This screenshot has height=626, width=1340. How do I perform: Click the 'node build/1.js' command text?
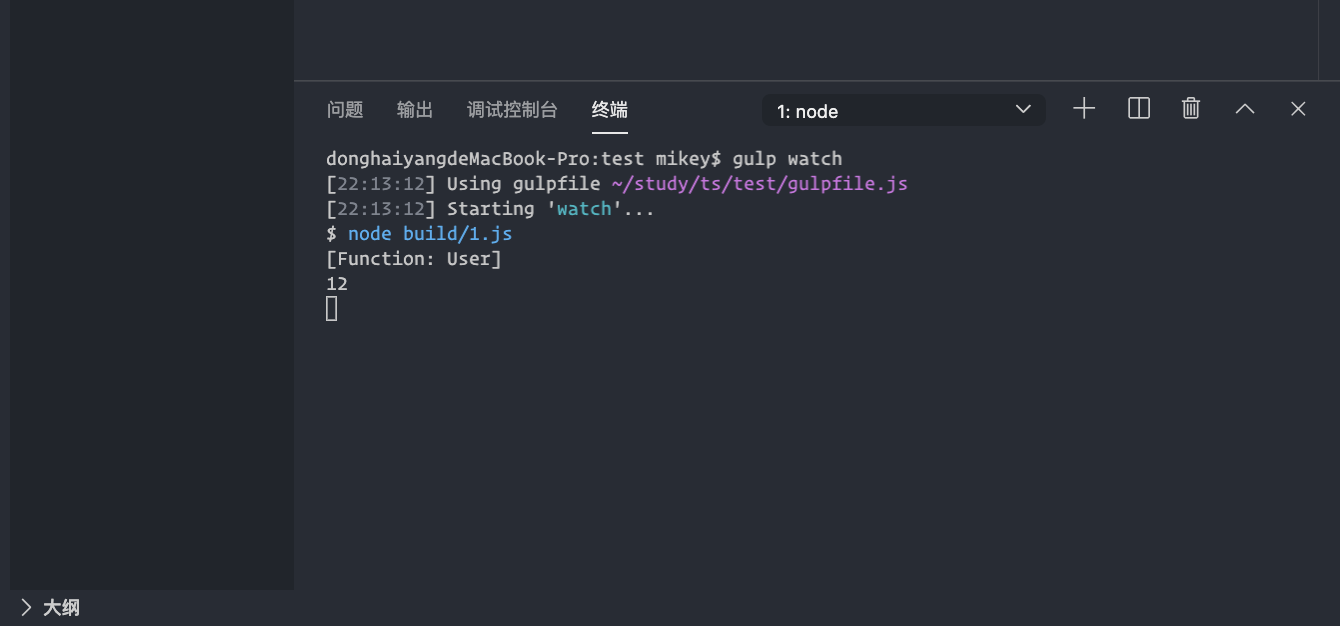coord(430,234)
